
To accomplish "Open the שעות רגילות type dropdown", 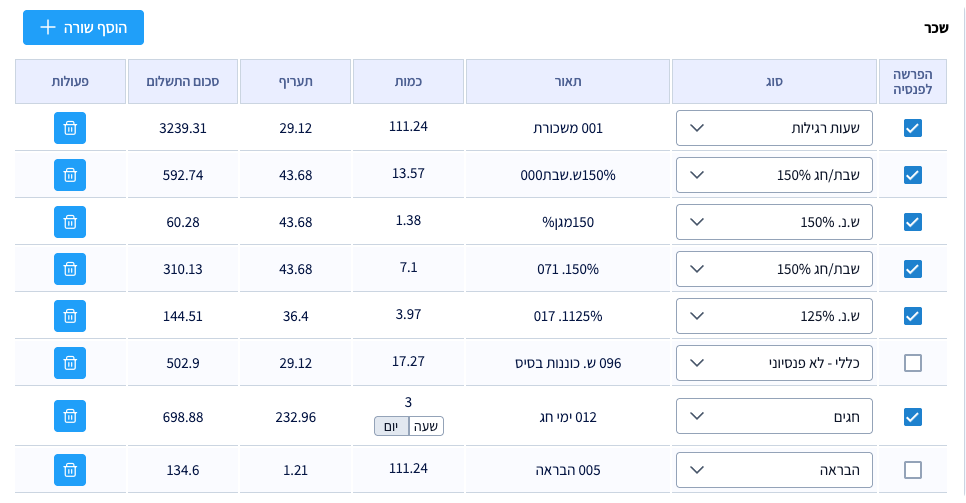I will [x=774, y=128].
